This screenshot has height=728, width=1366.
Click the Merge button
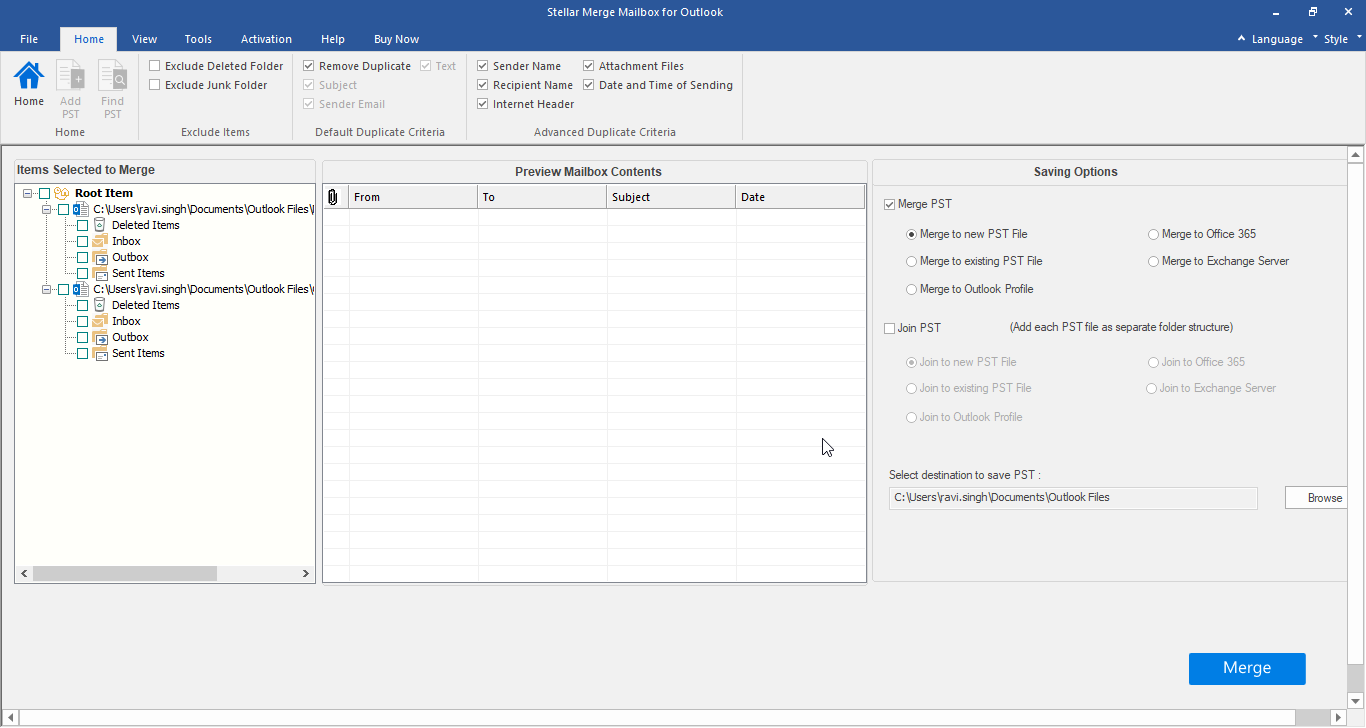point(1247,668)
